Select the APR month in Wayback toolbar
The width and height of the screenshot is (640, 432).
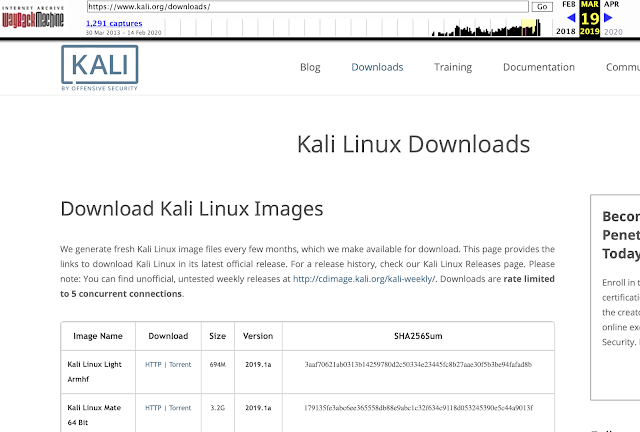point(611,4)
